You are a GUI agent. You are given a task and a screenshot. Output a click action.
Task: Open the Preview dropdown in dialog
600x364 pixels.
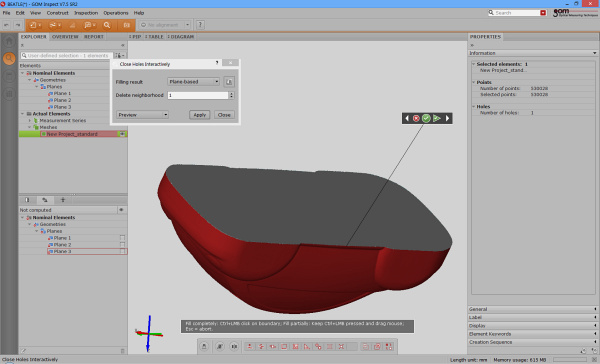(x=142, y=114)
